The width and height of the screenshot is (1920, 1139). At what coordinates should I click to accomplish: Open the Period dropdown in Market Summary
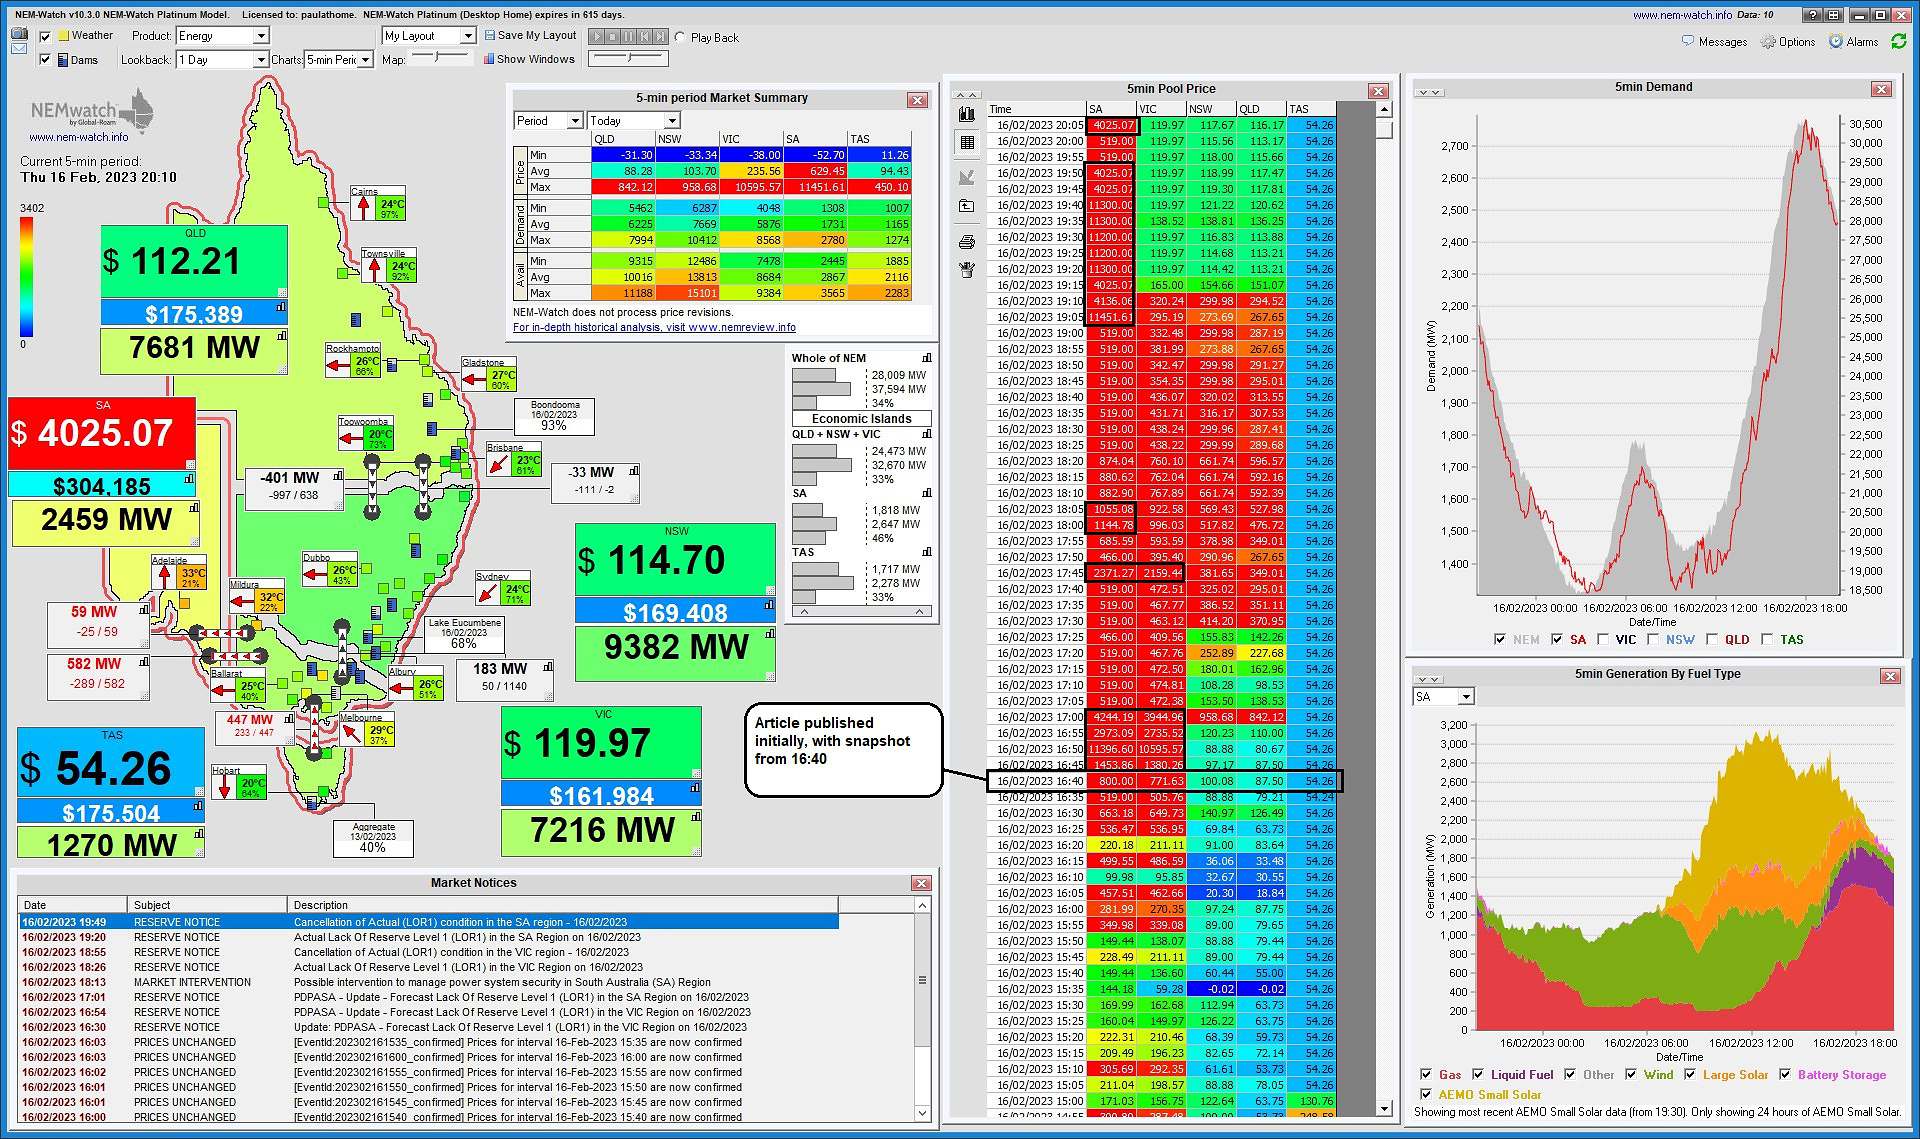pos(548,121)
